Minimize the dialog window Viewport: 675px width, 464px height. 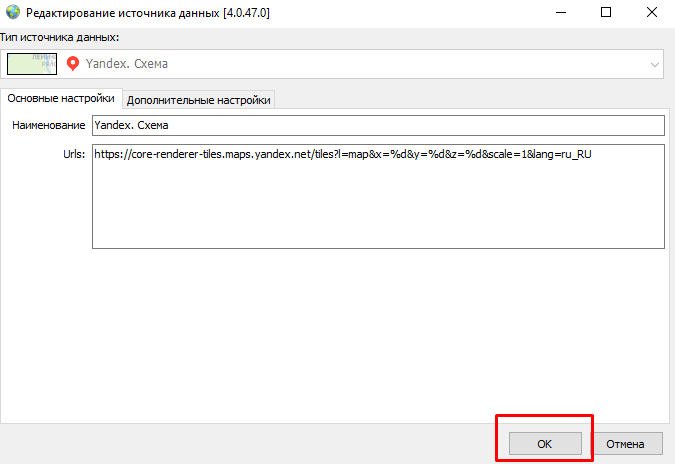coord(560,12)
